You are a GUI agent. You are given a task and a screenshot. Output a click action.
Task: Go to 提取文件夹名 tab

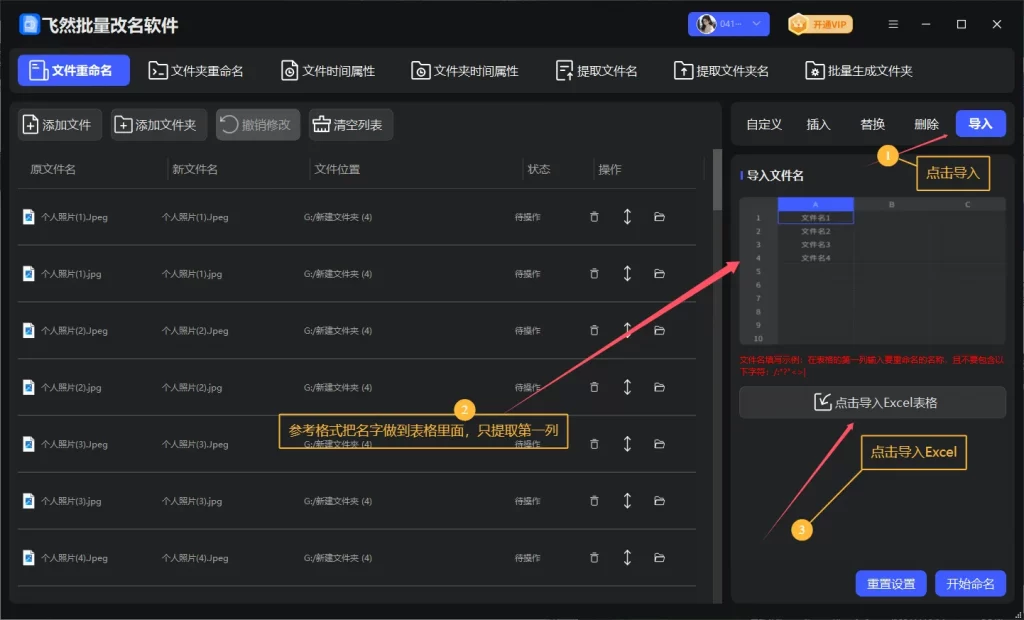(x=721, y=71)
